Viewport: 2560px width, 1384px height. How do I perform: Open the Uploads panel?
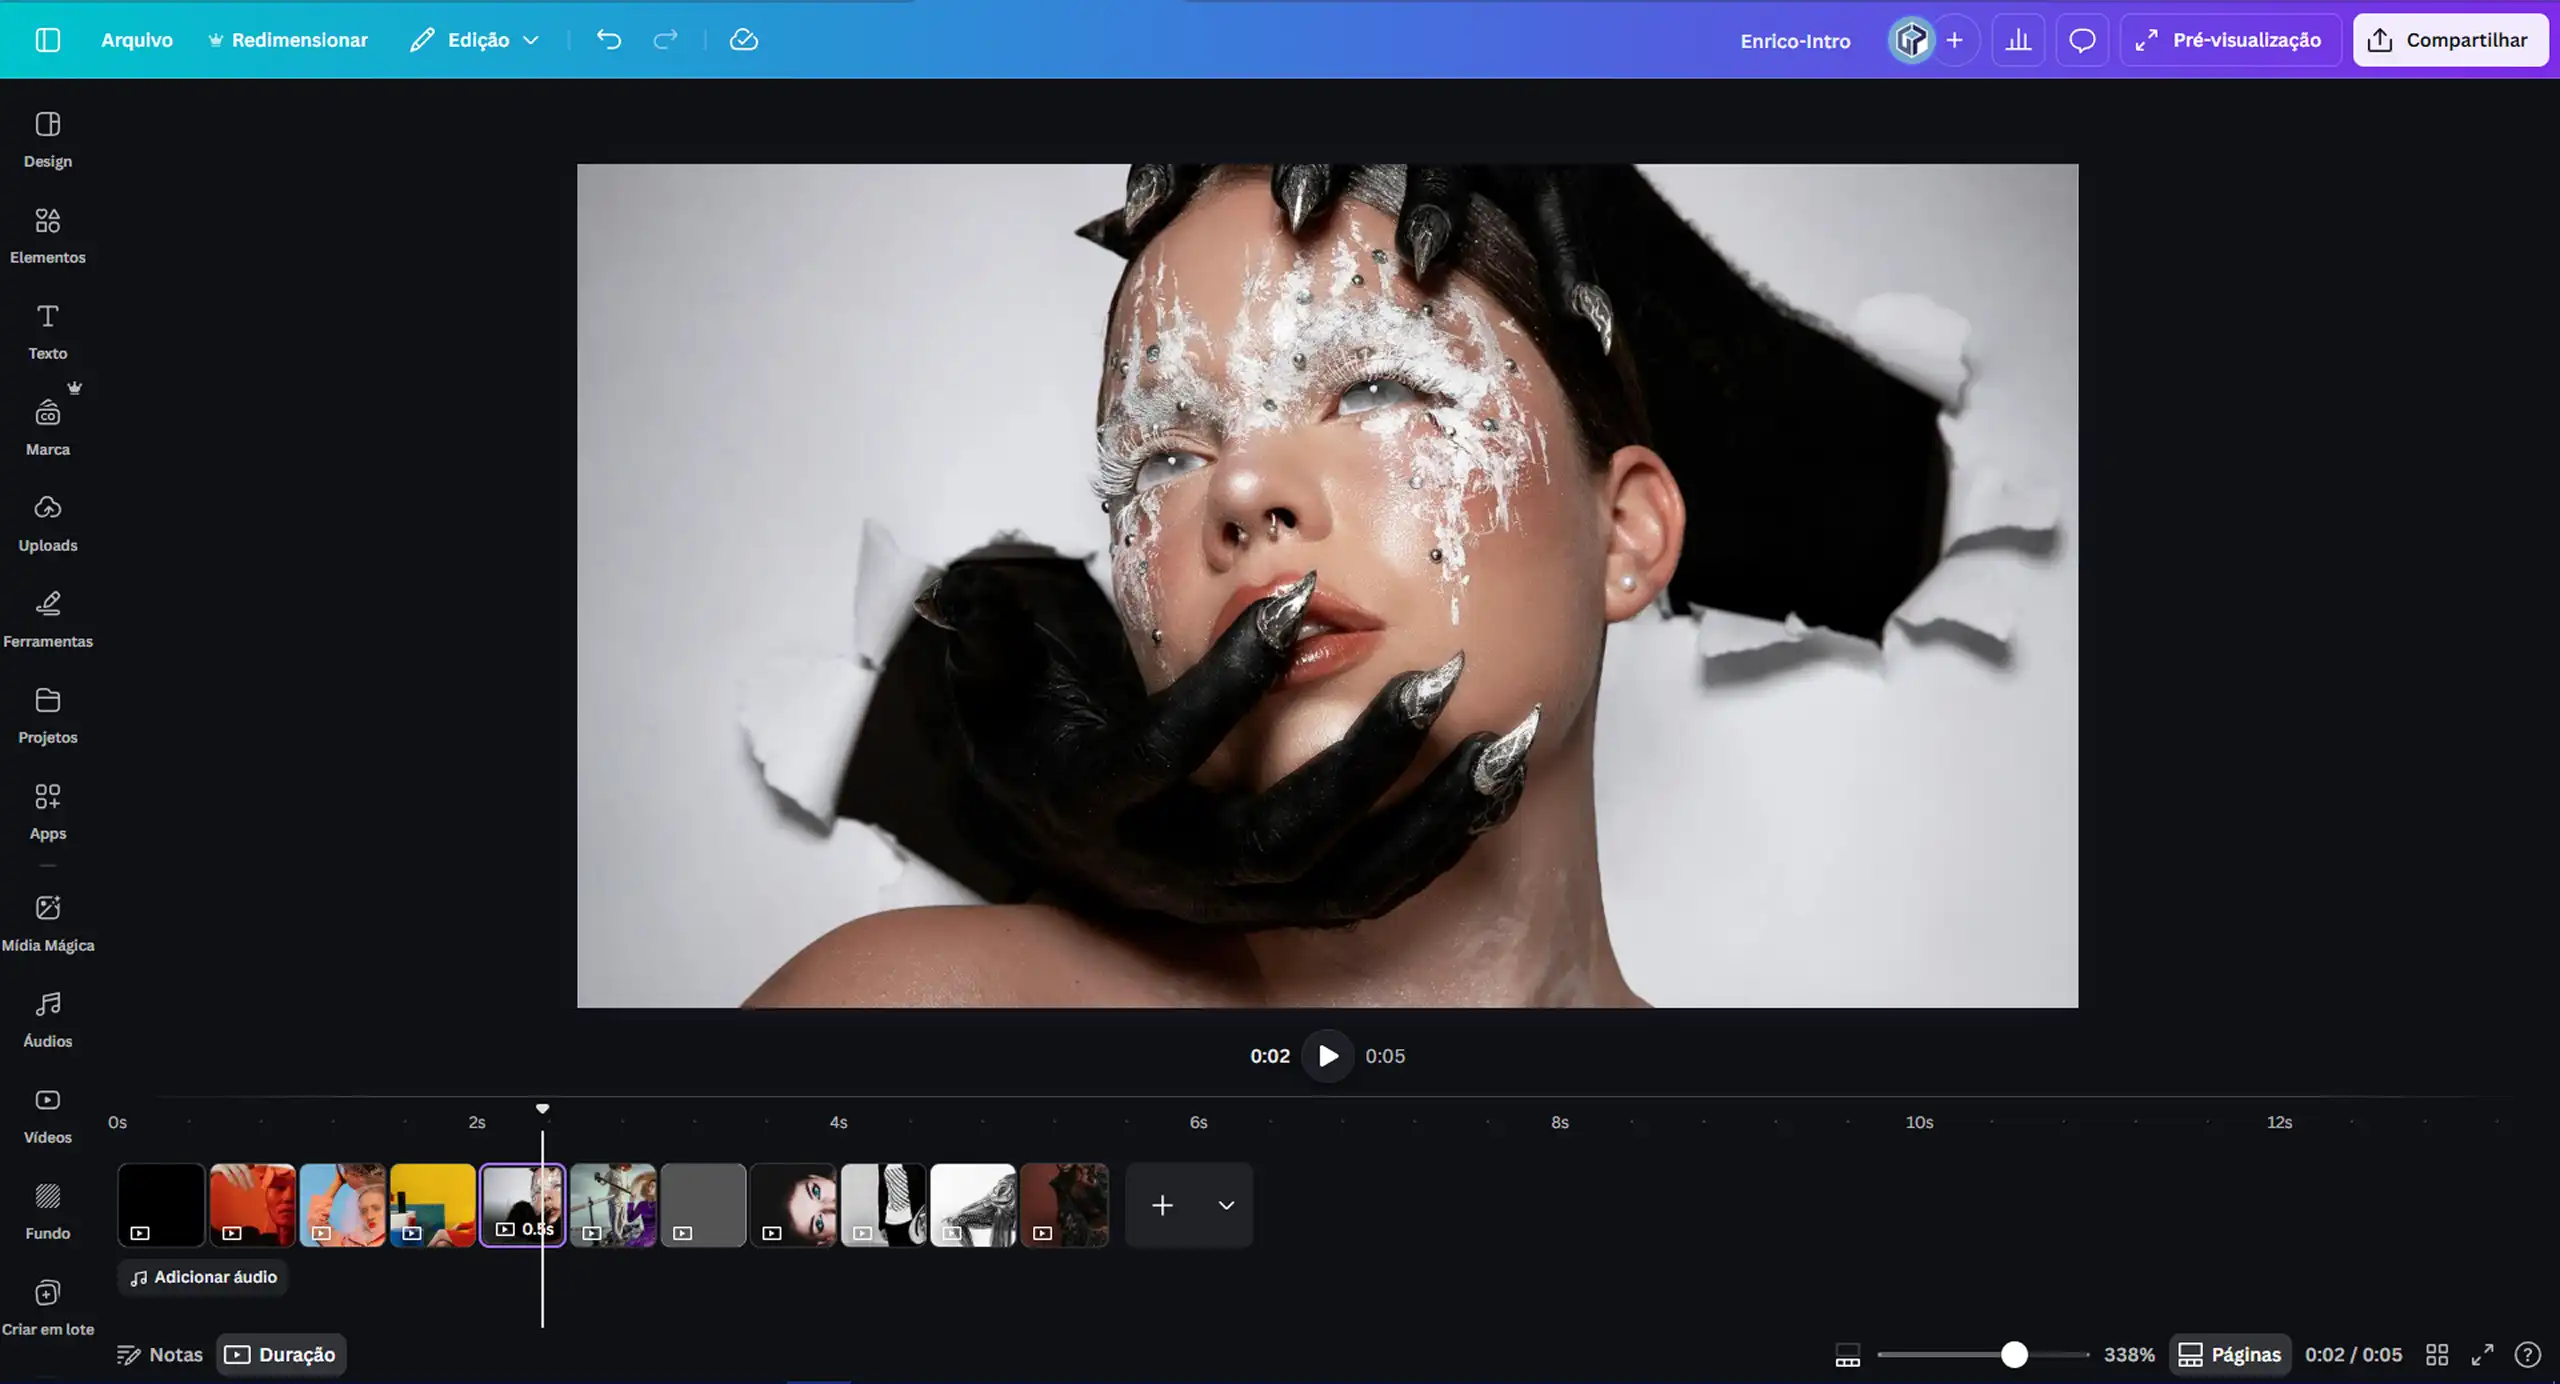47,523
